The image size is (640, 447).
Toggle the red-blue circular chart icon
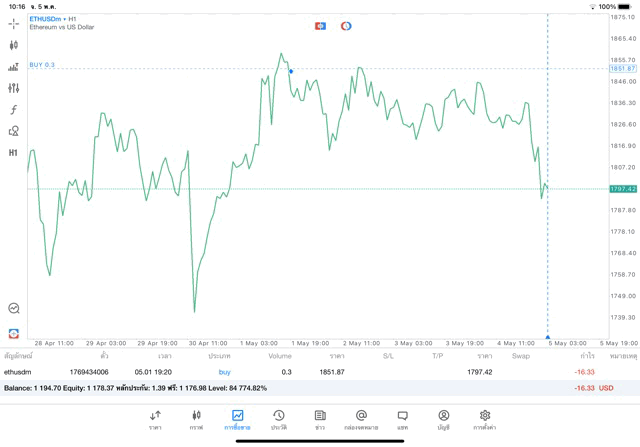(346, 26)
